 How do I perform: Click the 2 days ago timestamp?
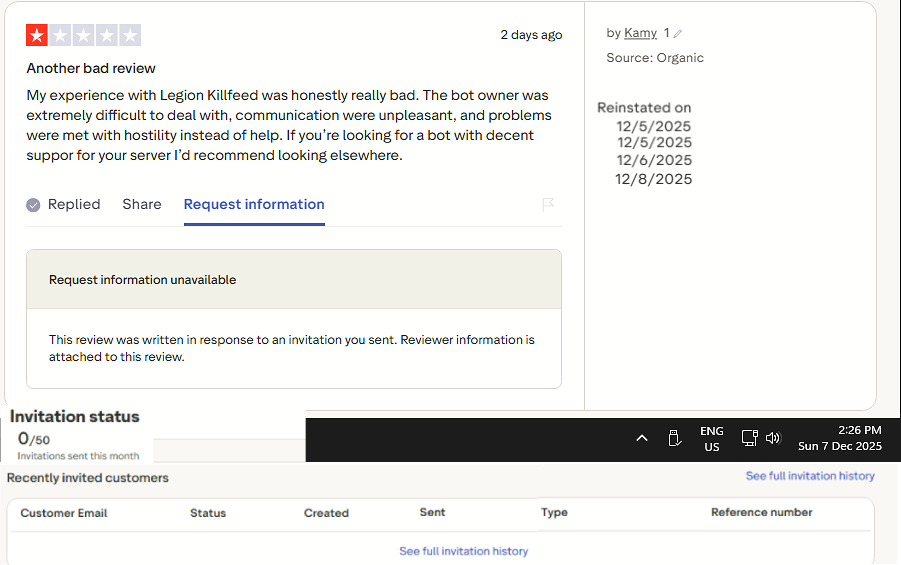tap(531, 34)
